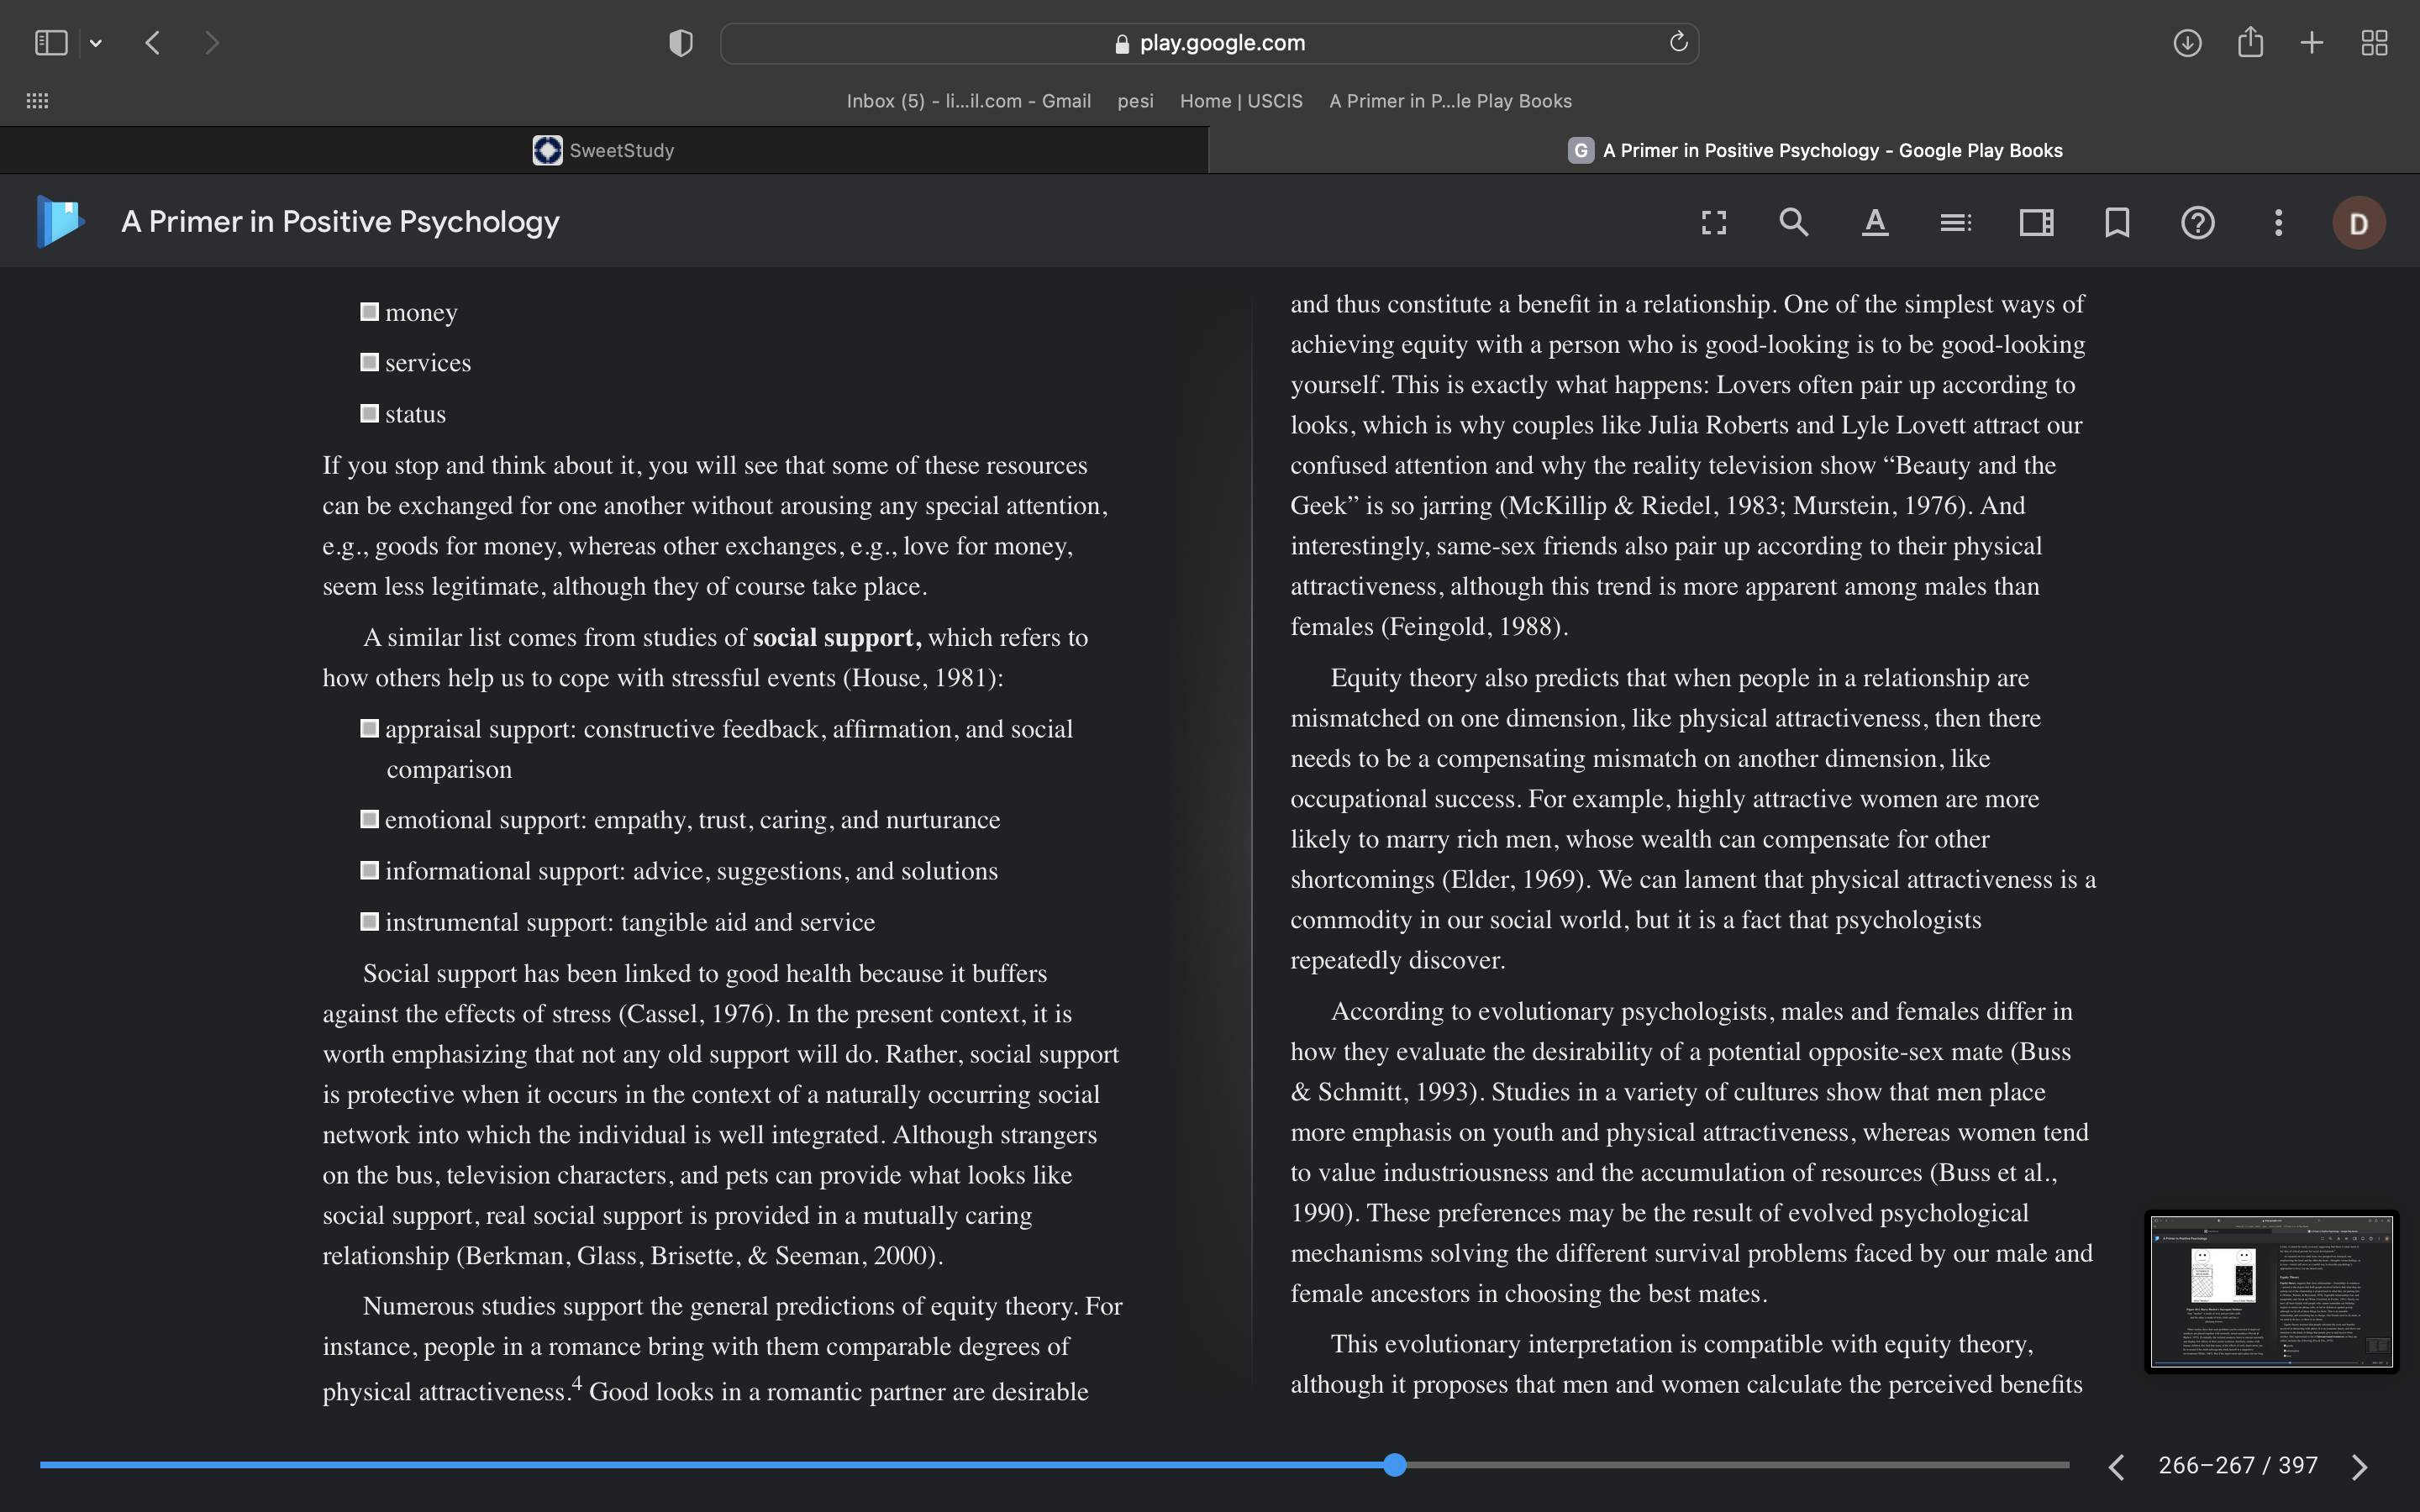This screenshot has height=1512, width=2420.
Task: Open search within the book
Action: pyautogui.click(x=1794, y=222)
